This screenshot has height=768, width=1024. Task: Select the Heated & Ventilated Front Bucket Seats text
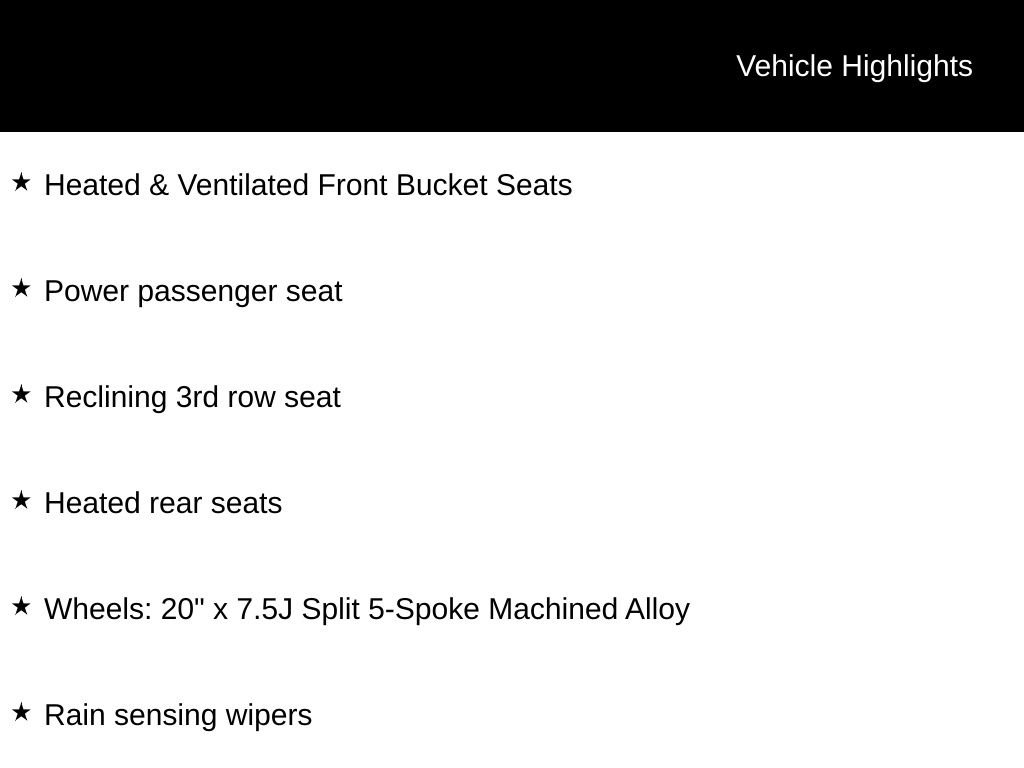pyautogui.click(x=308, y=185)
